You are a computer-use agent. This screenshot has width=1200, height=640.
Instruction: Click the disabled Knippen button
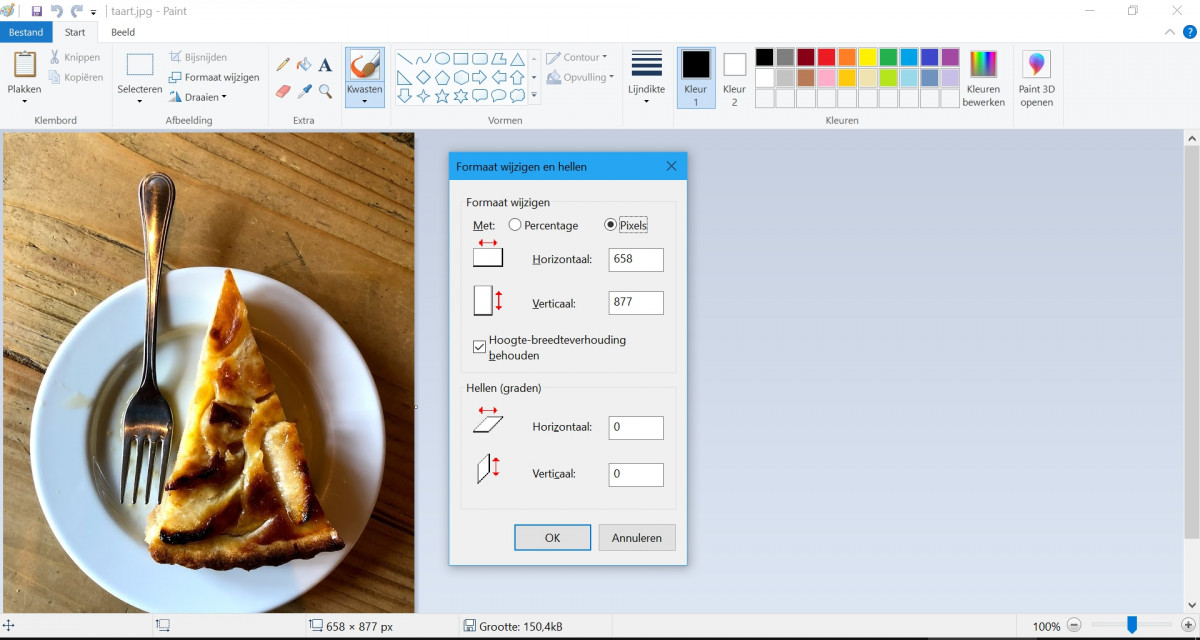[x=76, y=57]
